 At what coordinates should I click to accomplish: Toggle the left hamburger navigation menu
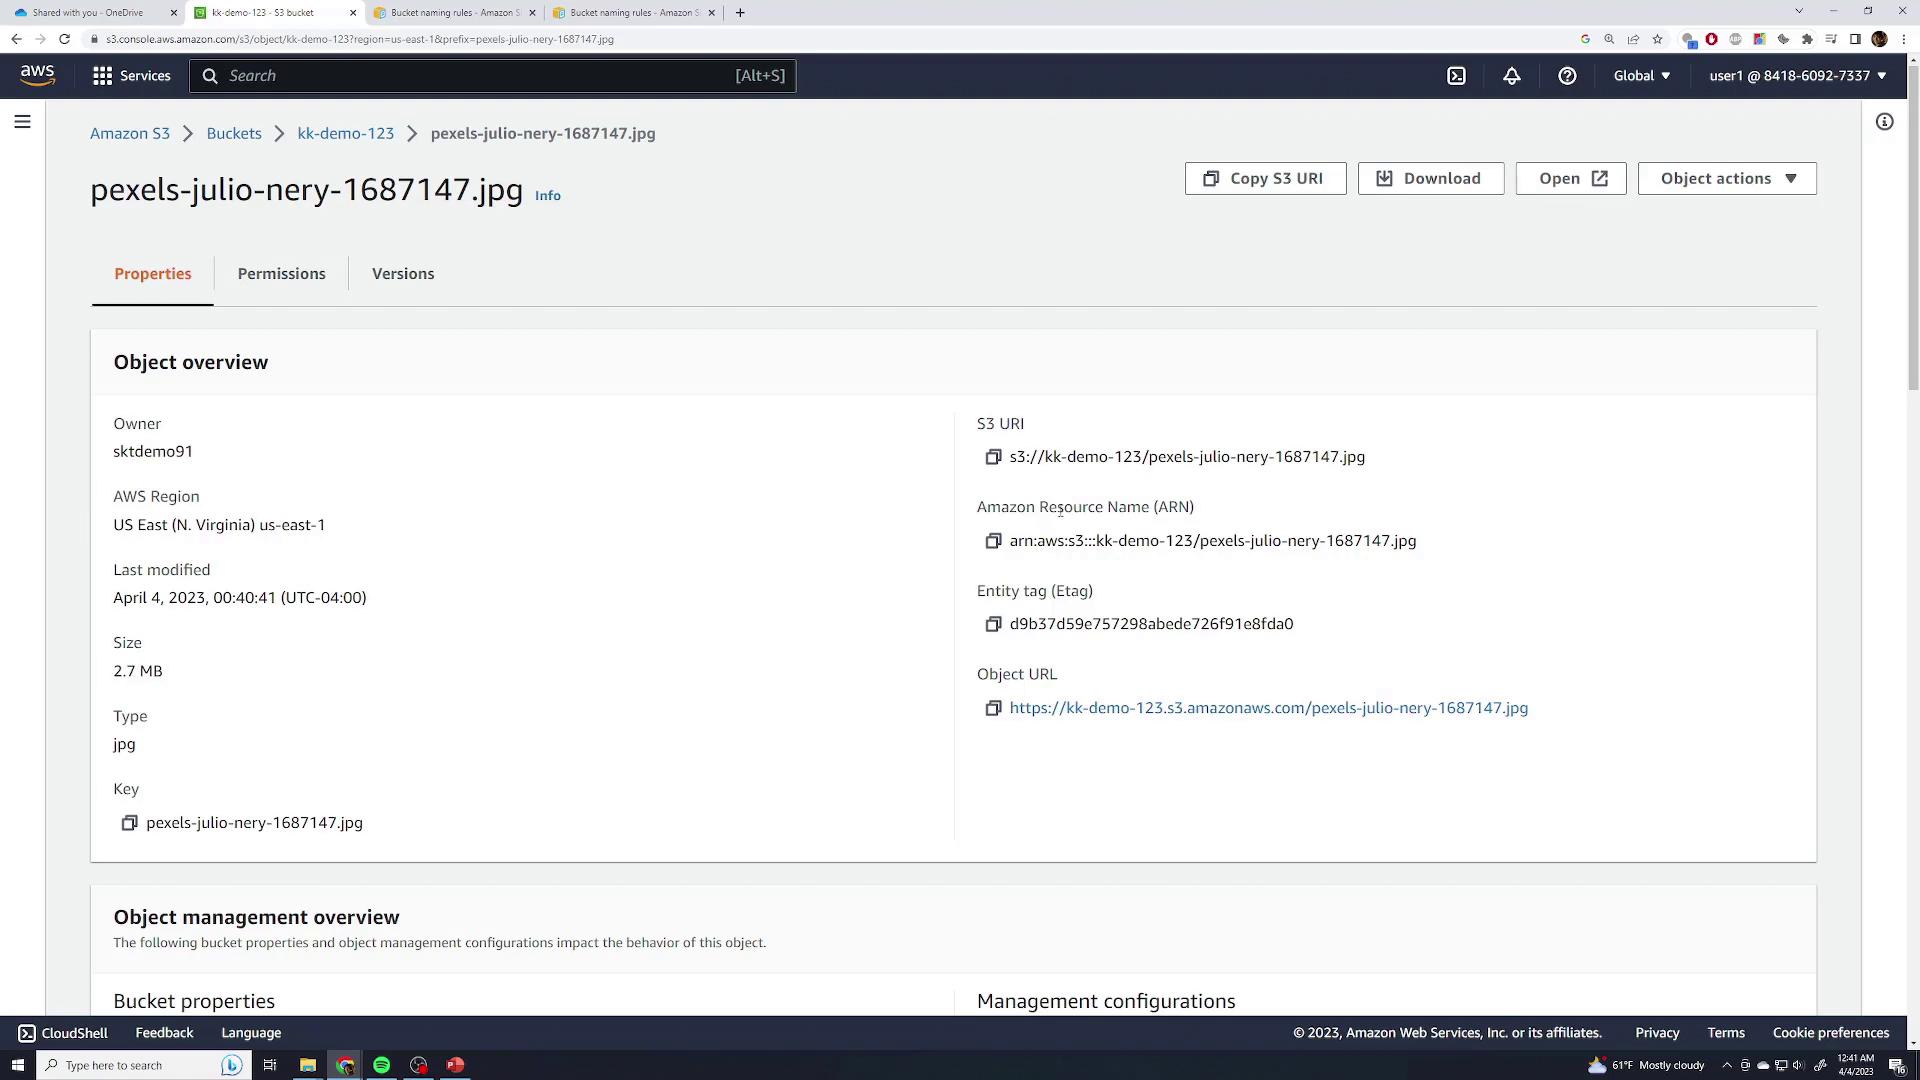coord(22,122)
